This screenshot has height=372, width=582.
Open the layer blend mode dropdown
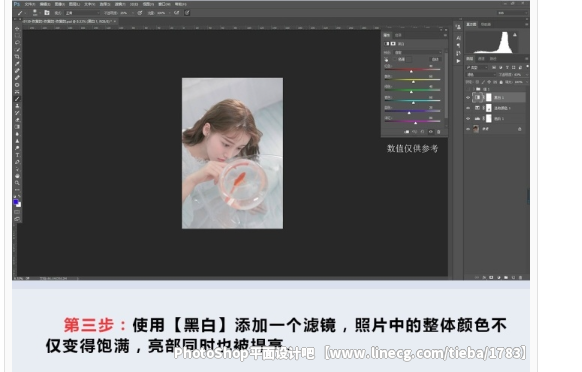(481, 75)
